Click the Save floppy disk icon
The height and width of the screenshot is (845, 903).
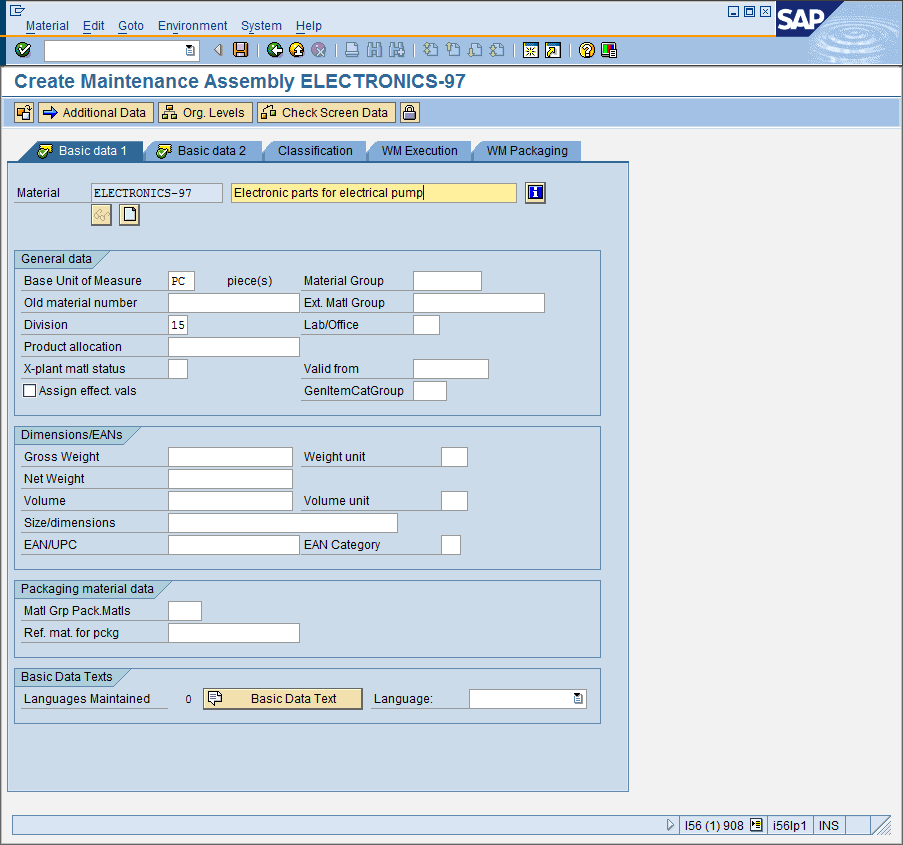[x=240, y=50]
